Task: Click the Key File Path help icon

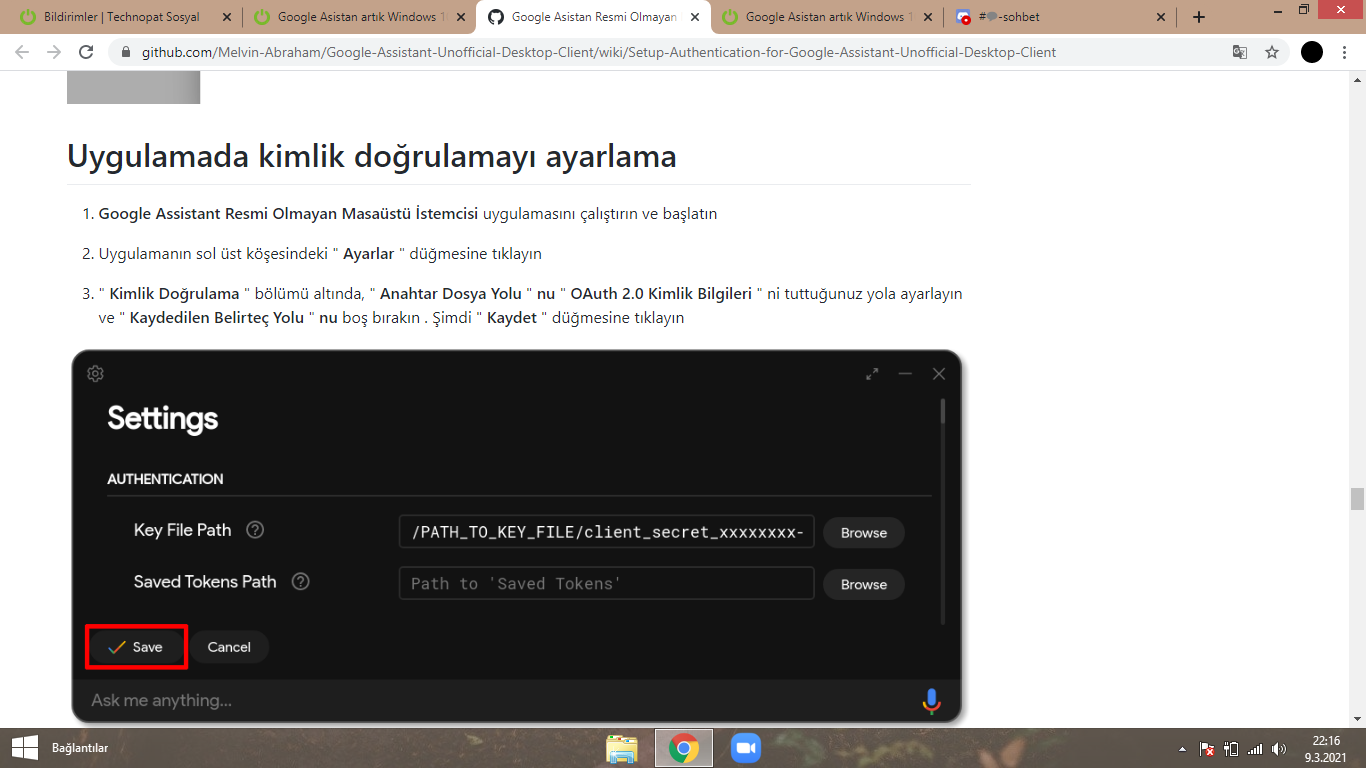Action: 255,530
